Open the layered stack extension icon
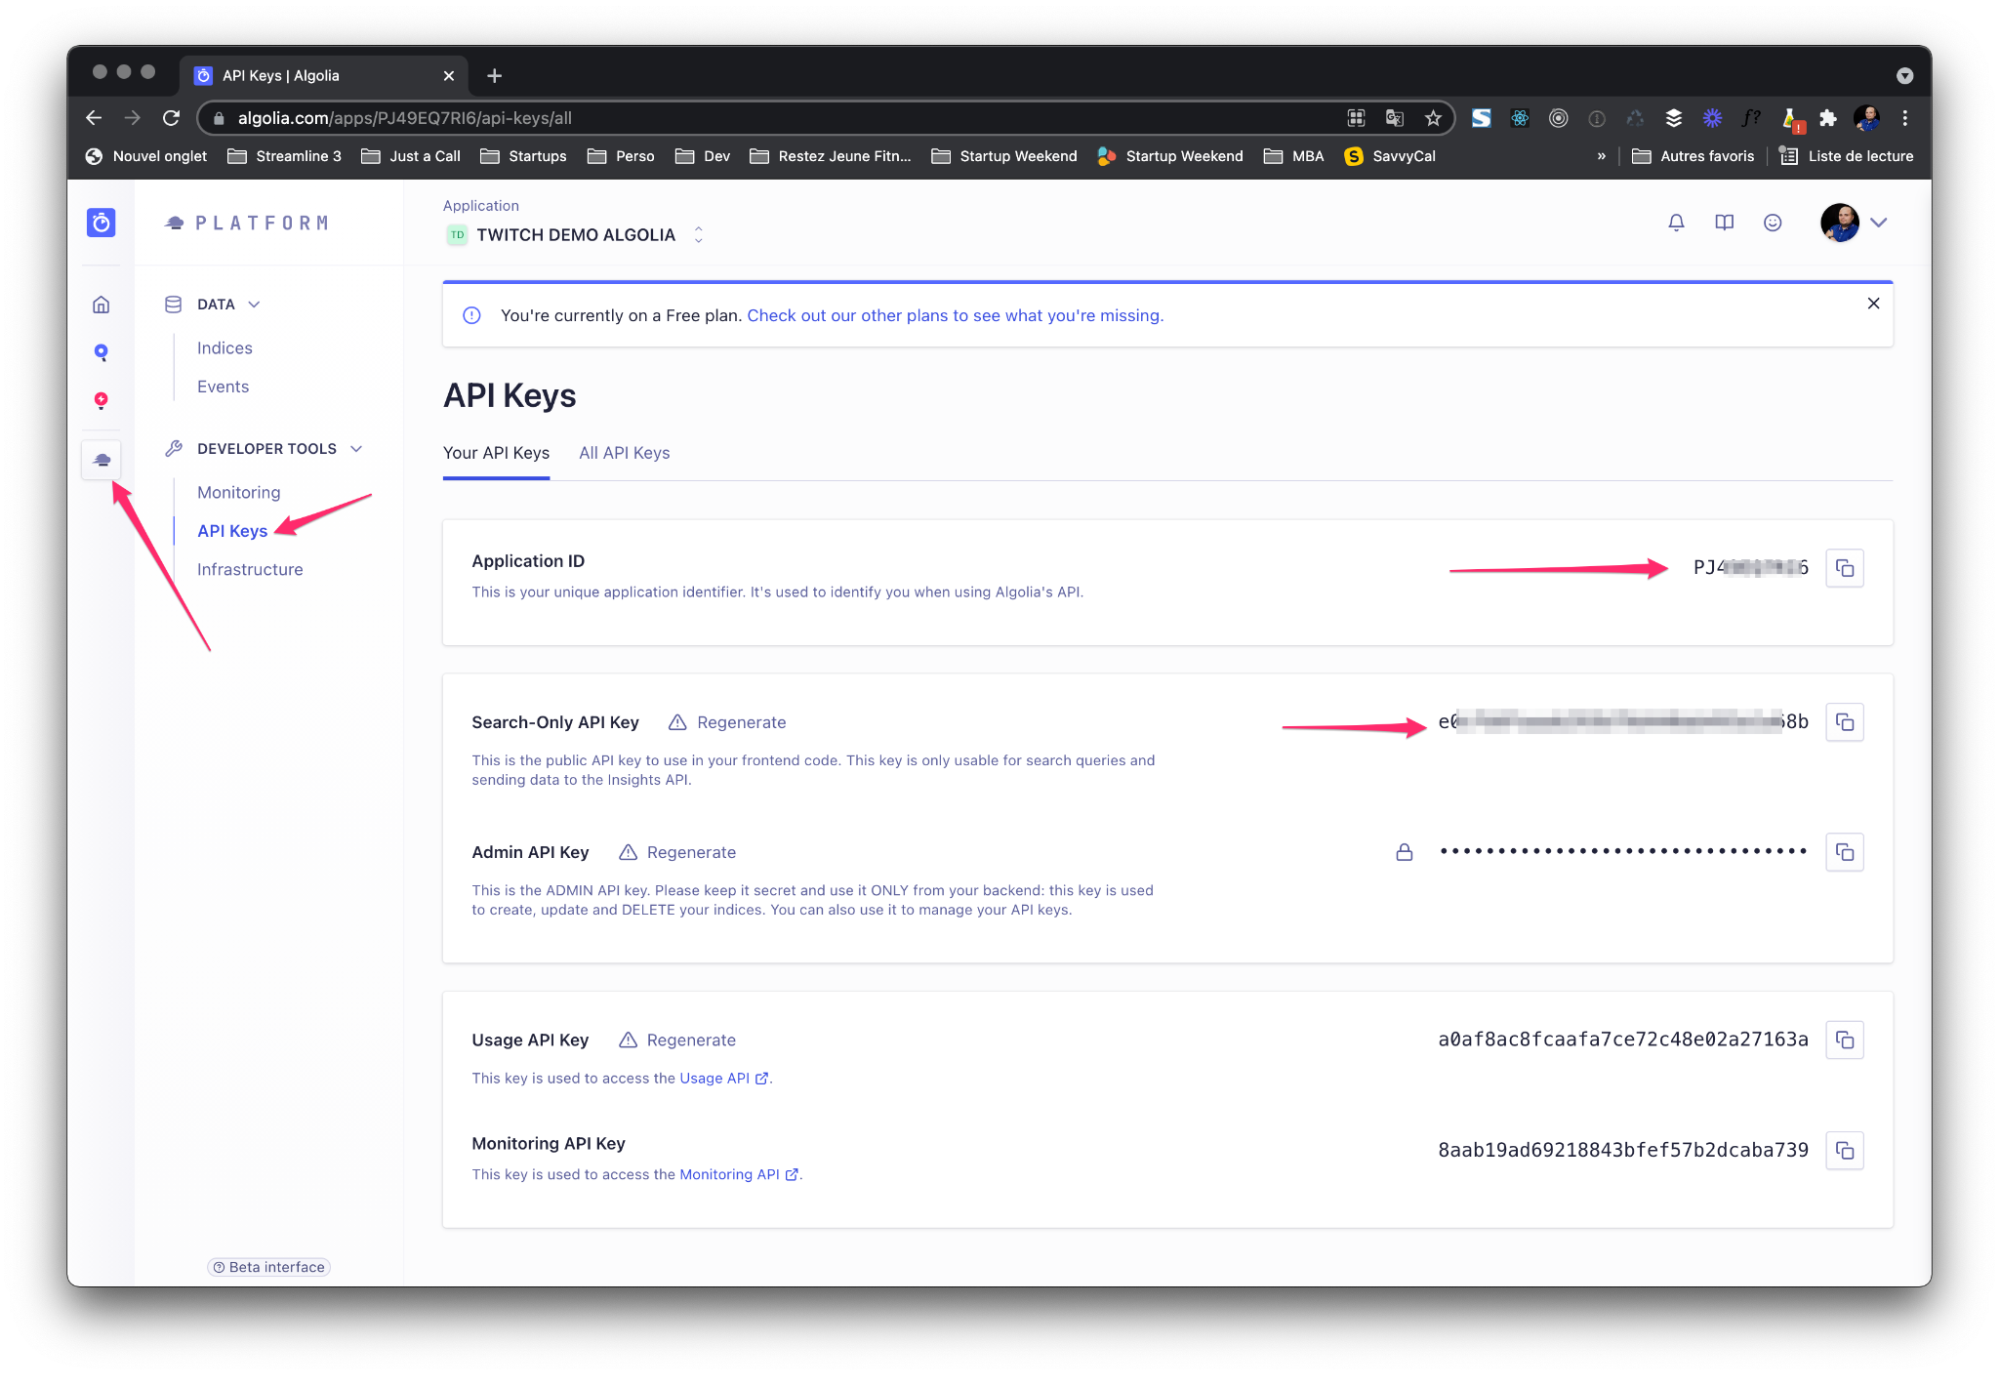 click(1673, 118)
